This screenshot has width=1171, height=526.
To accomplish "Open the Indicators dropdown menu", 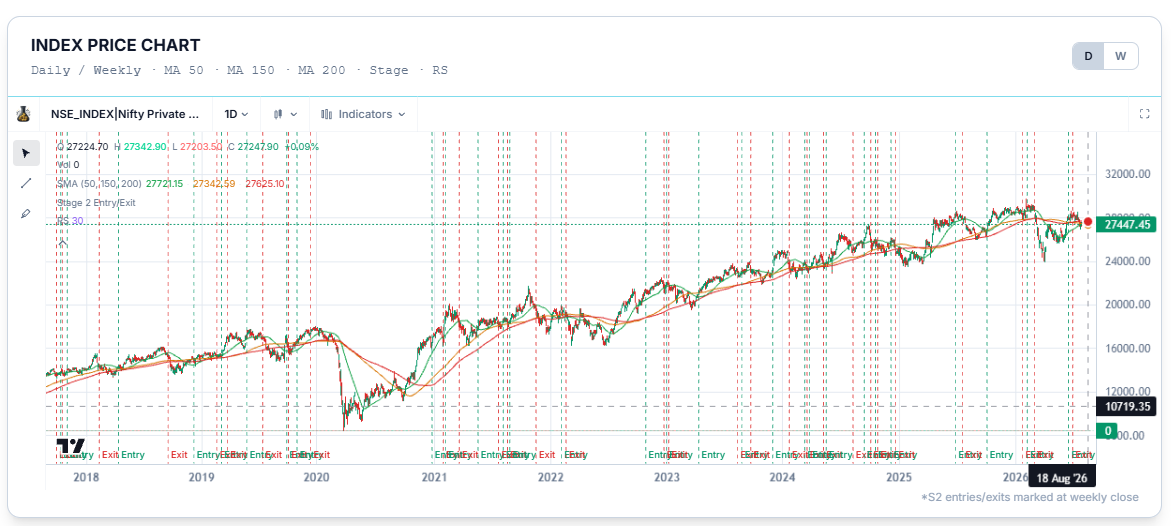I will (363, 114).
